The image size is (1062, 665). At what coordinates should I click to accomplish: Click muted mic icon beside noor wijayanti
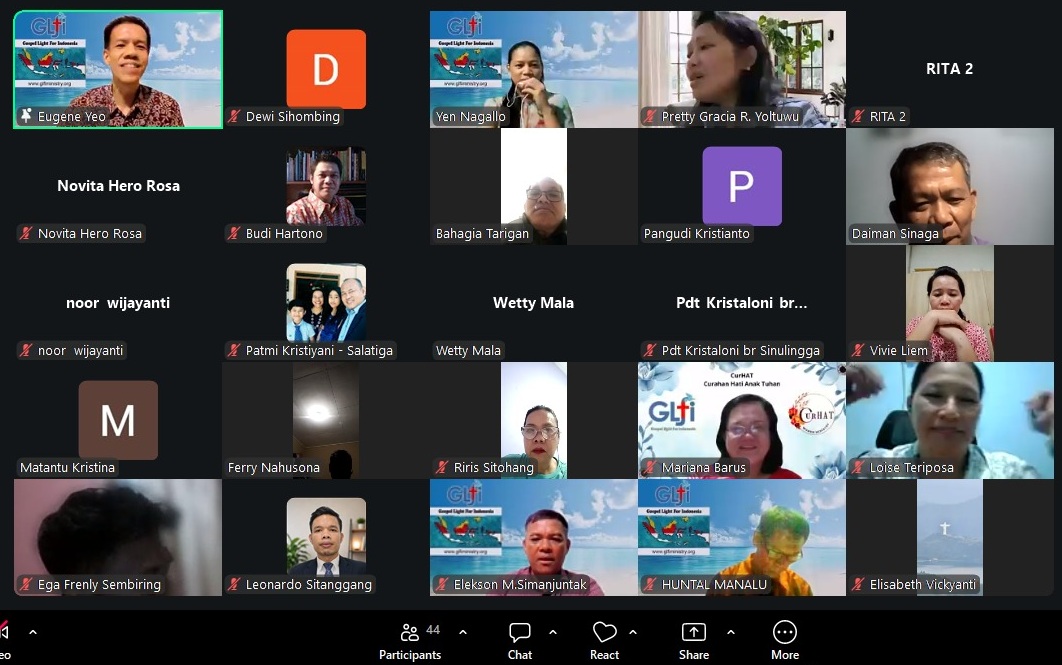click(26, 351)
